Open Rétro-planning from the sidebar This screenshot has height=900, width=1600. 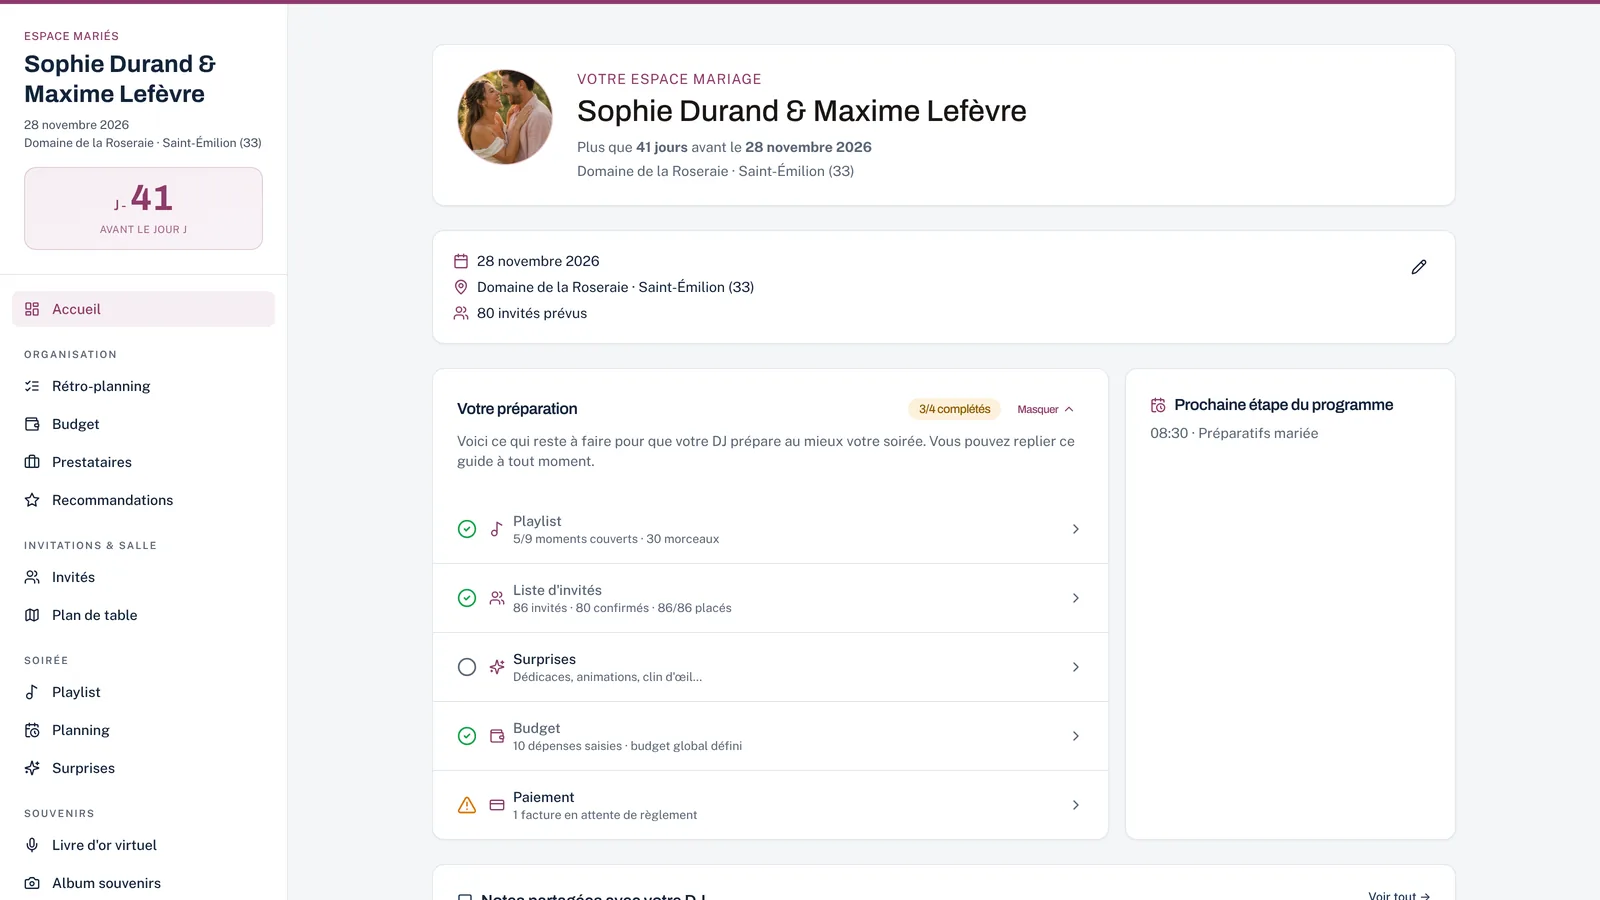[143, 386]
